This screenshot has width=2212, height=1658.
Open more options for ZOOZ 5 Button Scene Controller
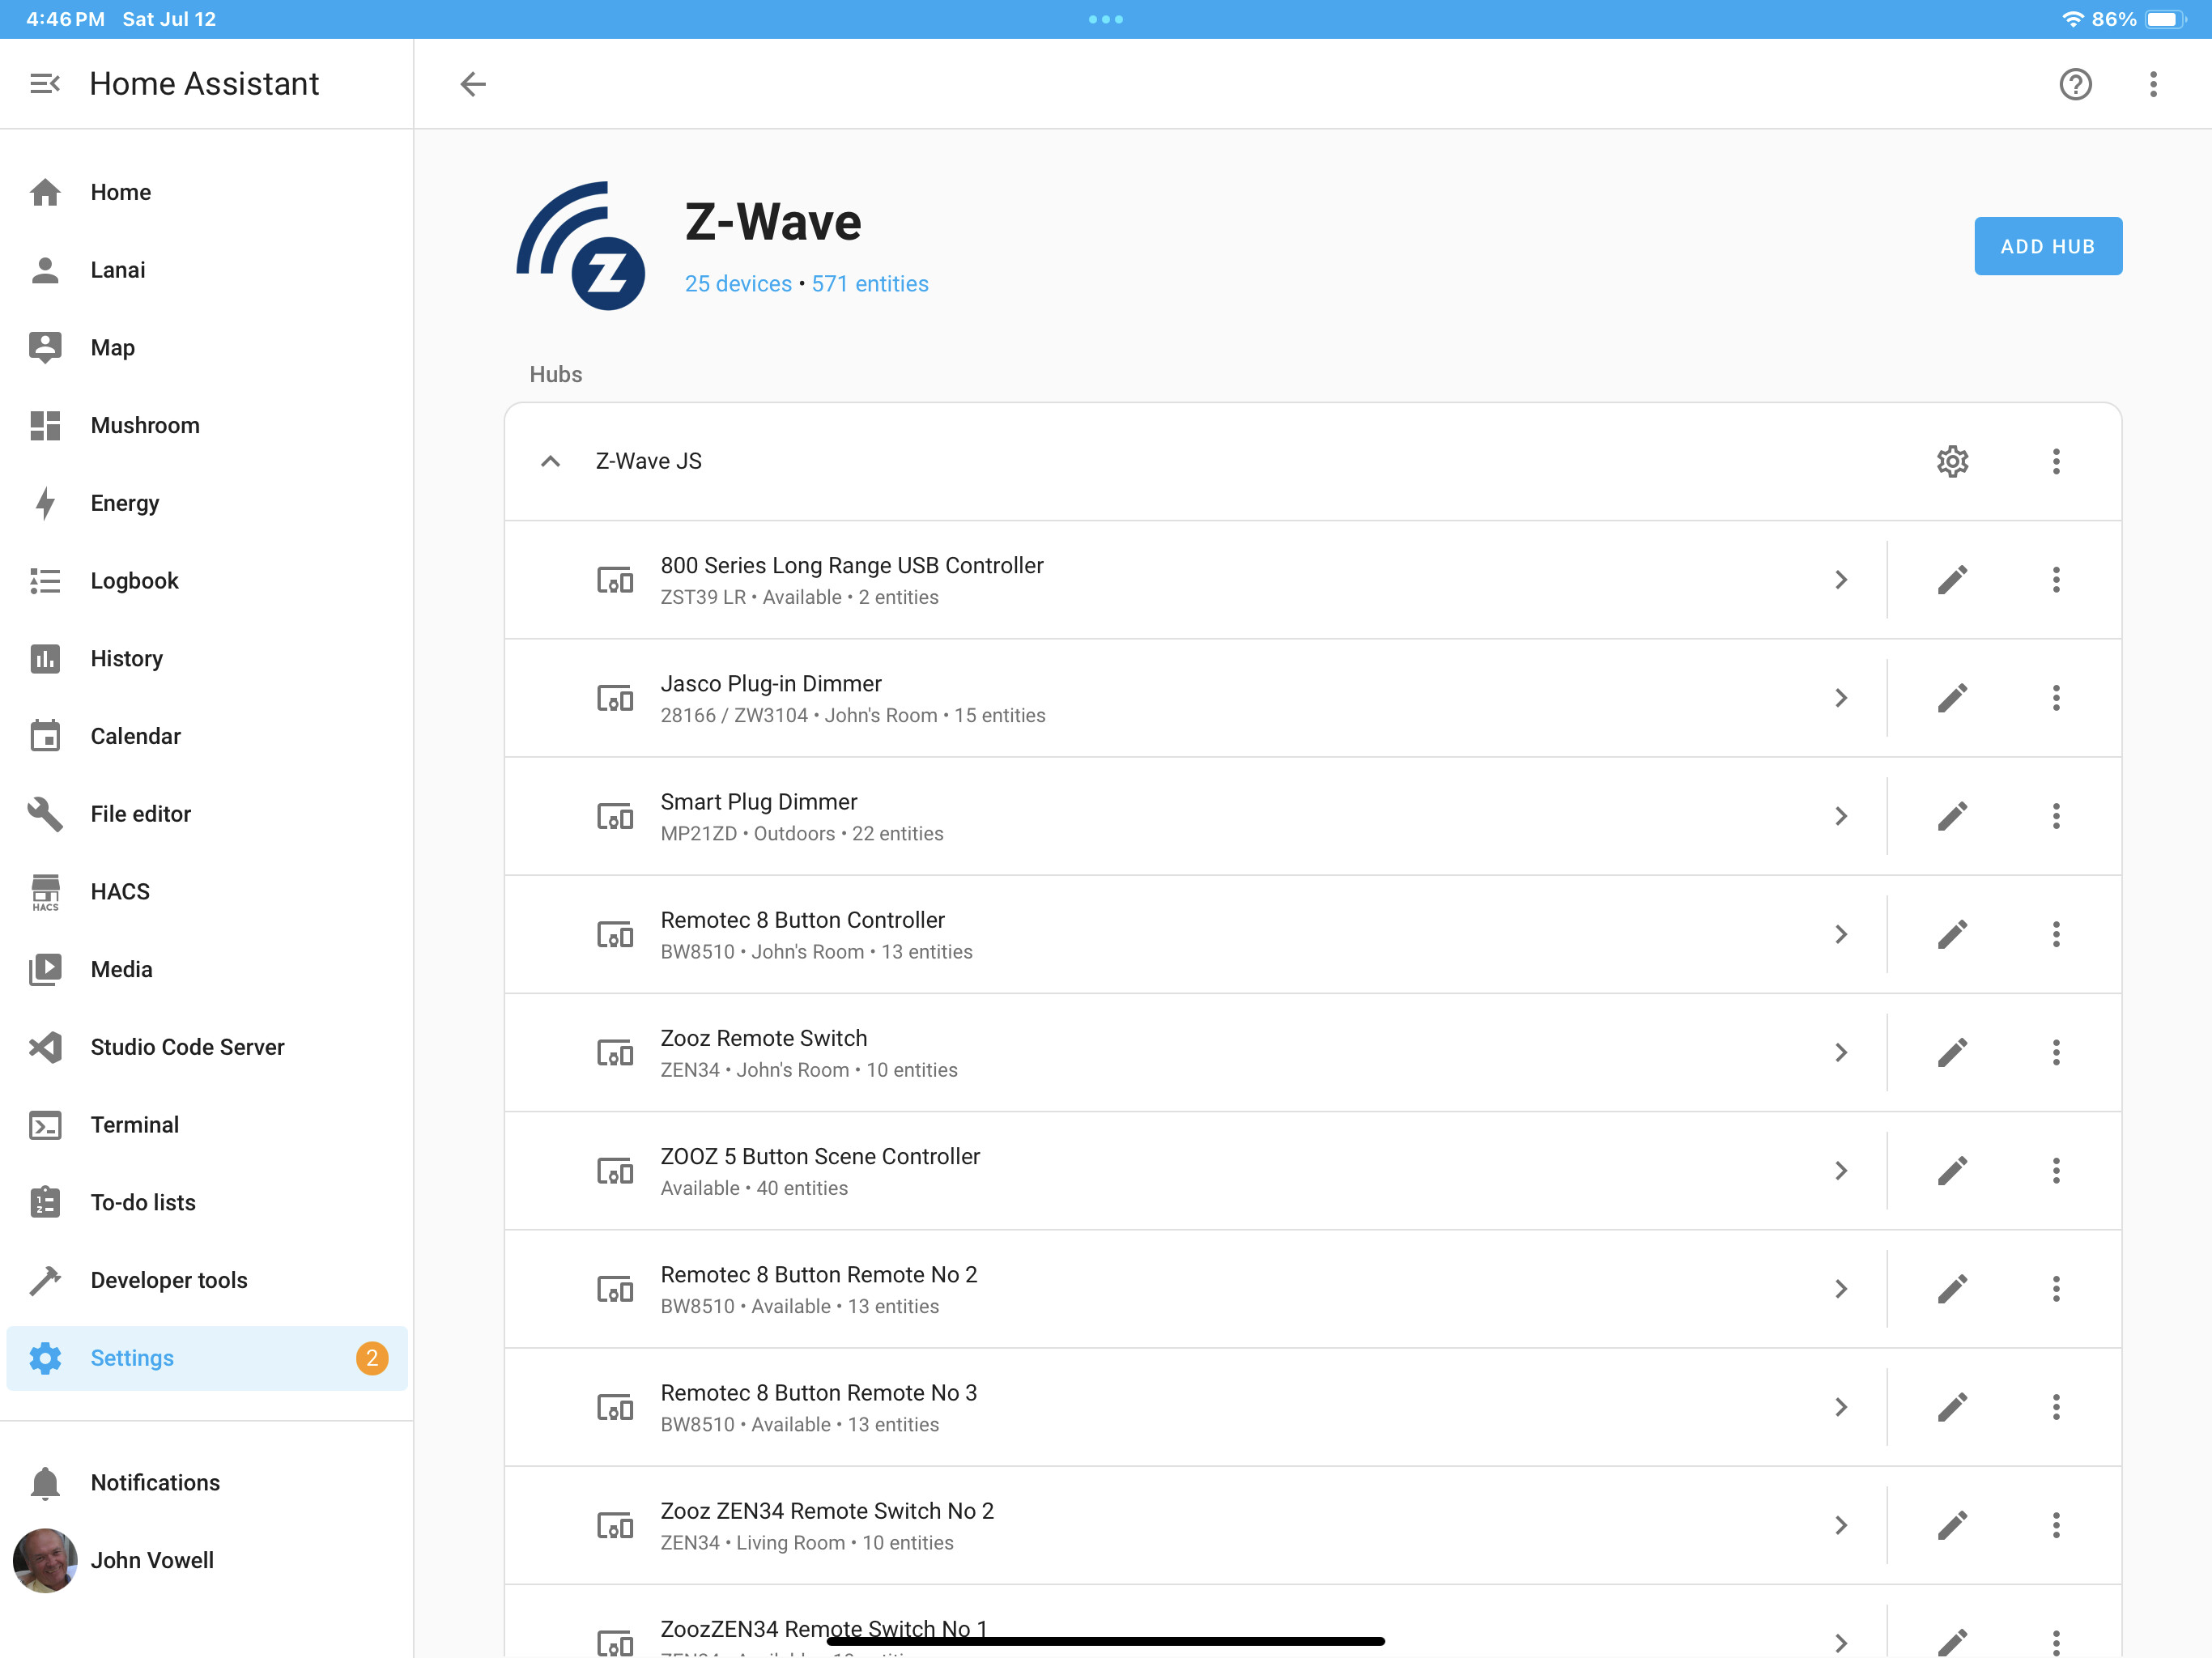click(x=2056, y=1170)
